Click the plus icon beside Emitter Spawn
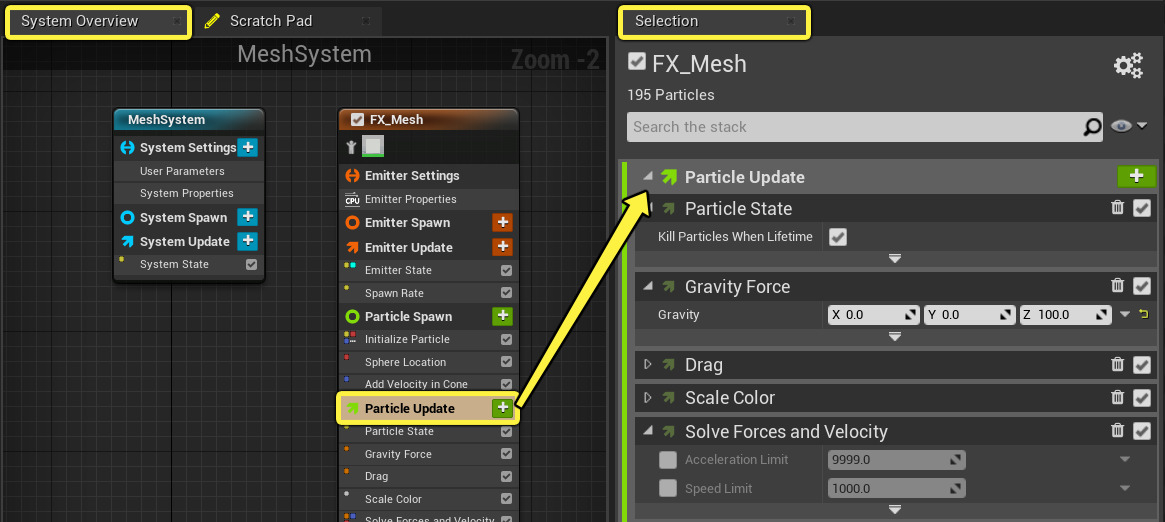 (502, 223)
